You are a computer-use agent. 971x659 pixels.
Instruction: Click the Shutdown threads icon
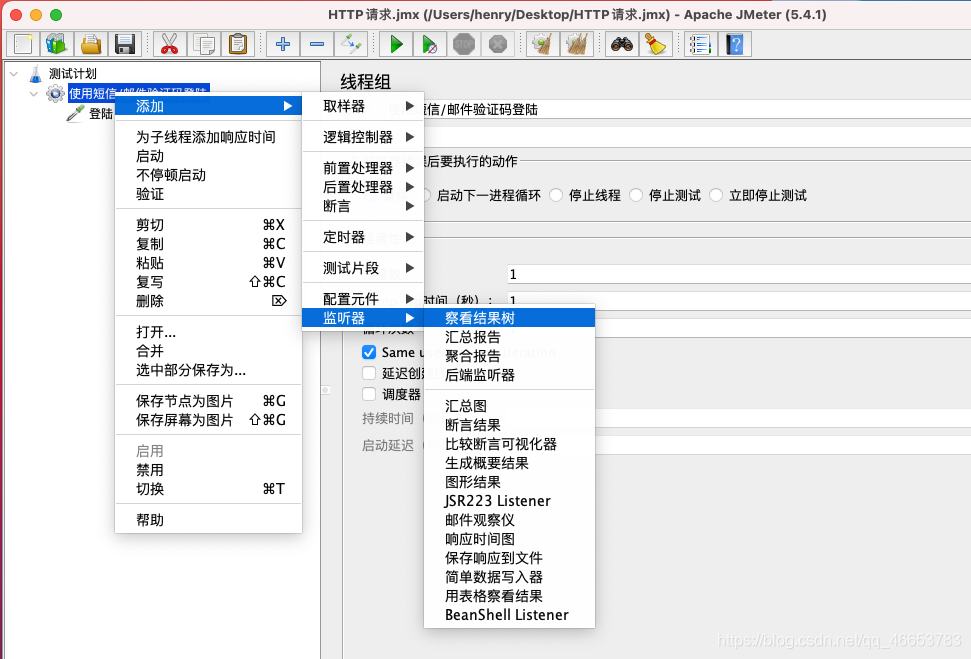pos(498,44)
